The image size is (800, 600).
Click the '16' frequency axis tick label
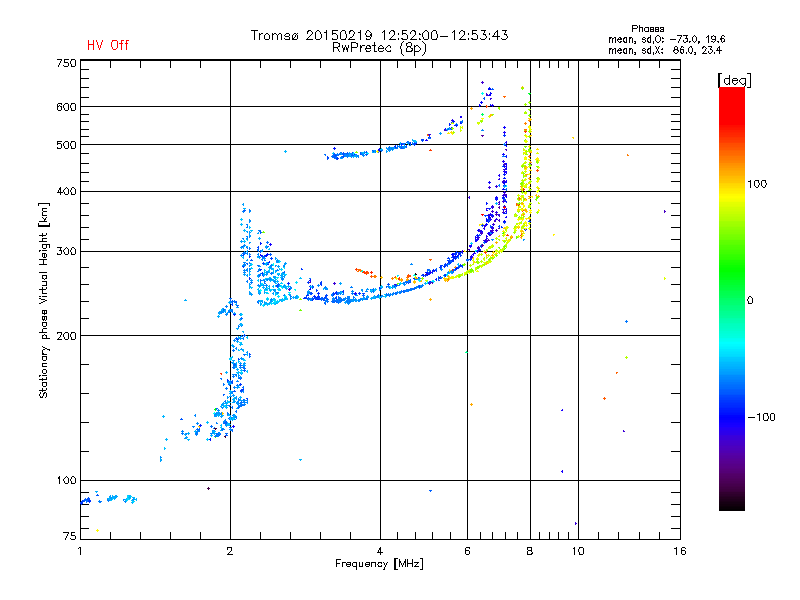pos(680,551)
